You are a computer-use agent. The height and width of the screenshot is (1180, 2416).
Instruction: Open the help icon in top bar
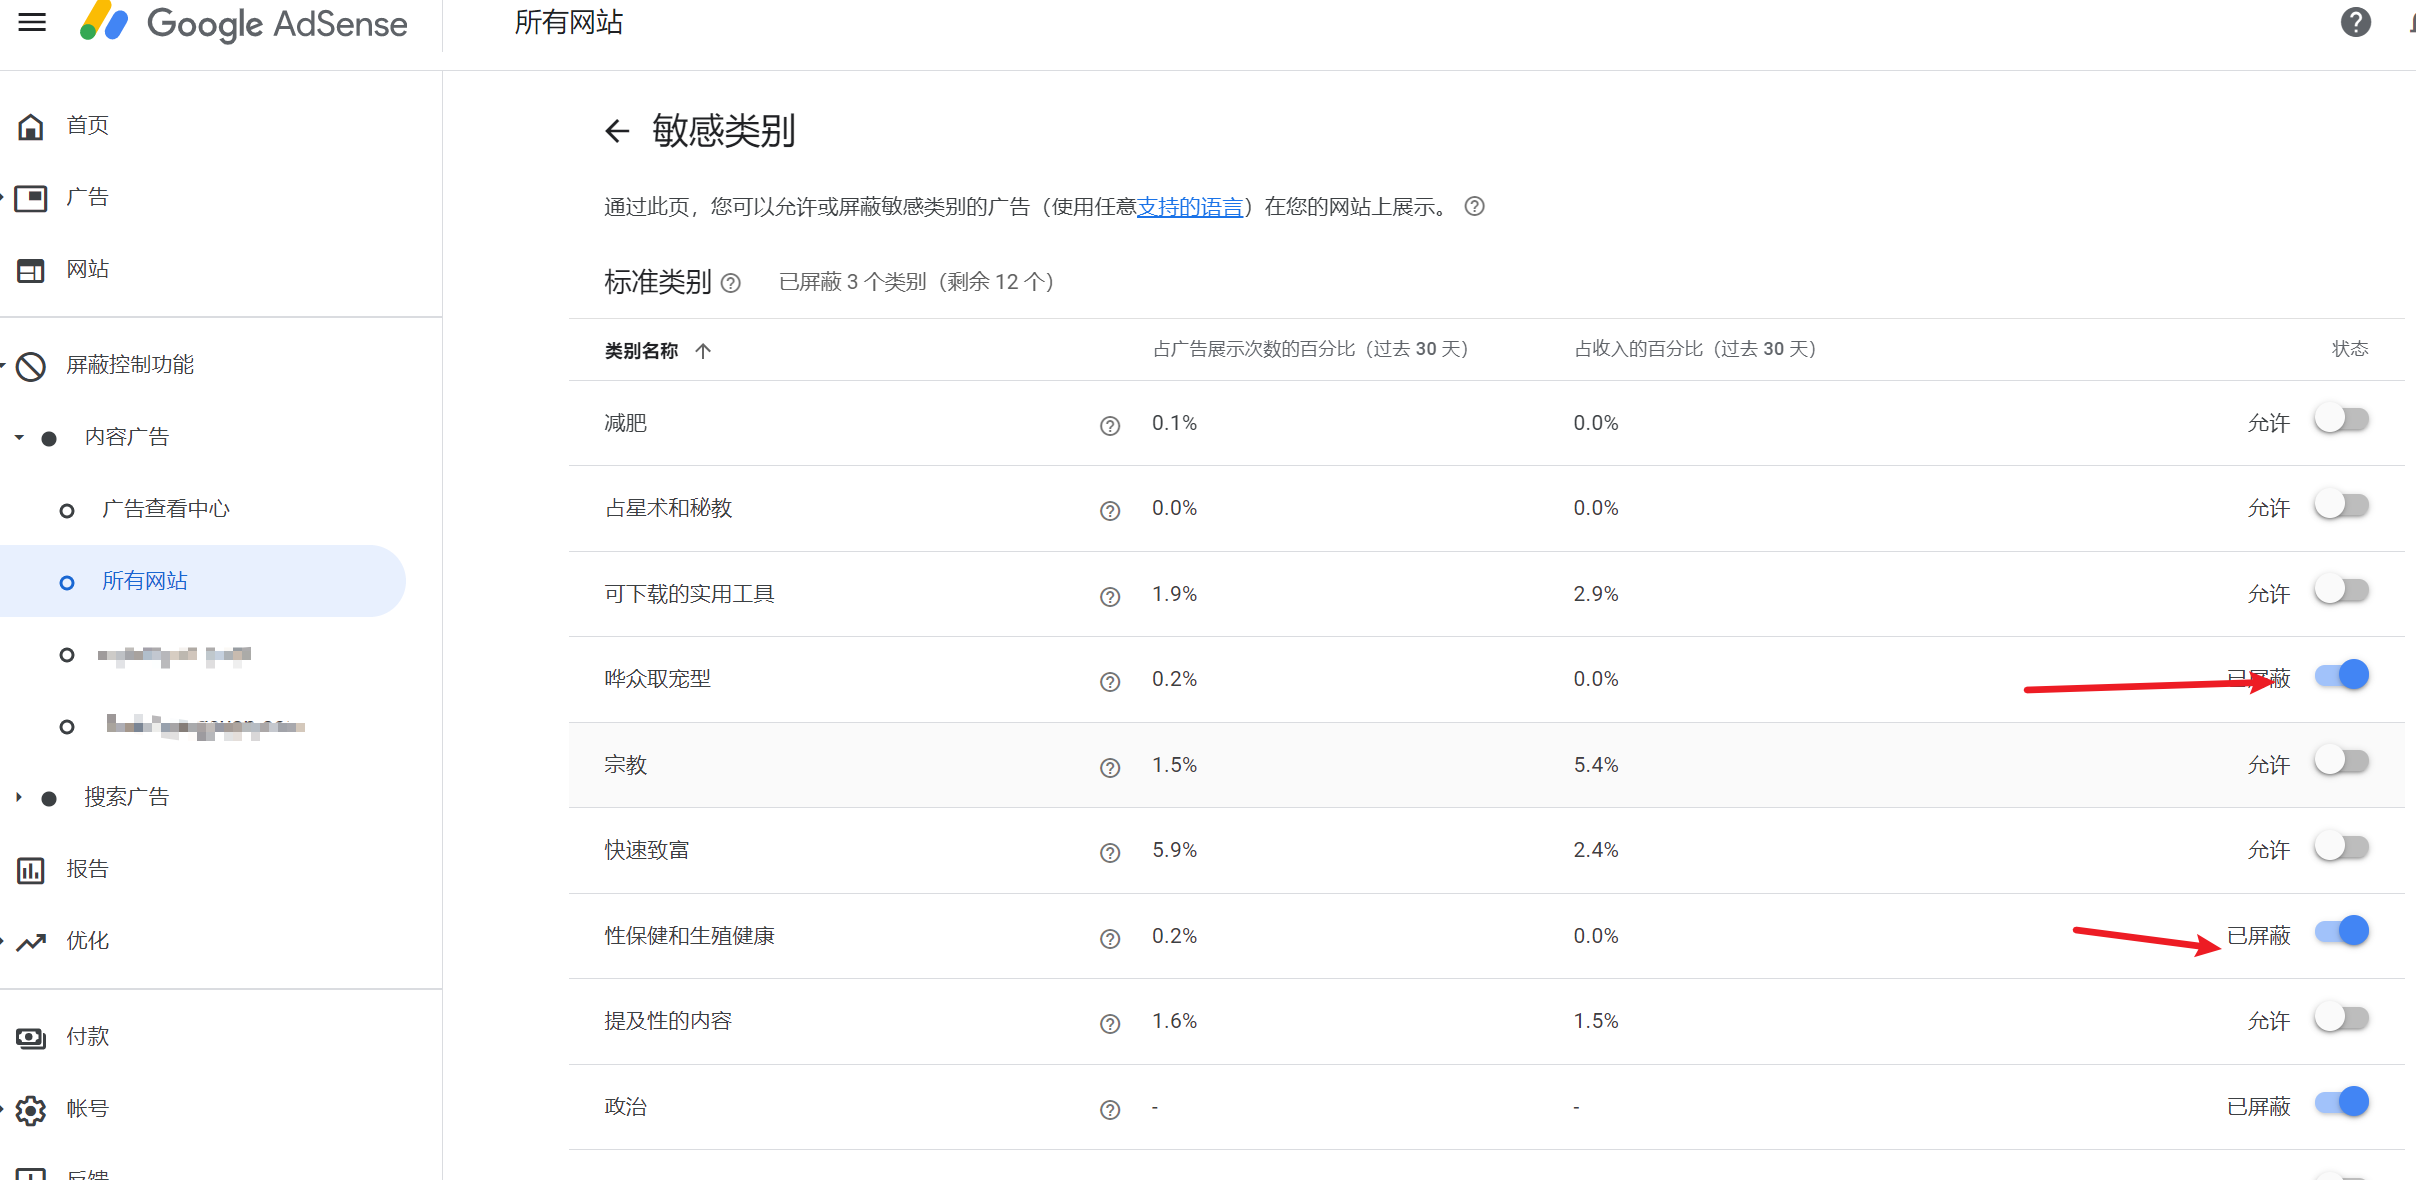(2355, 22)
